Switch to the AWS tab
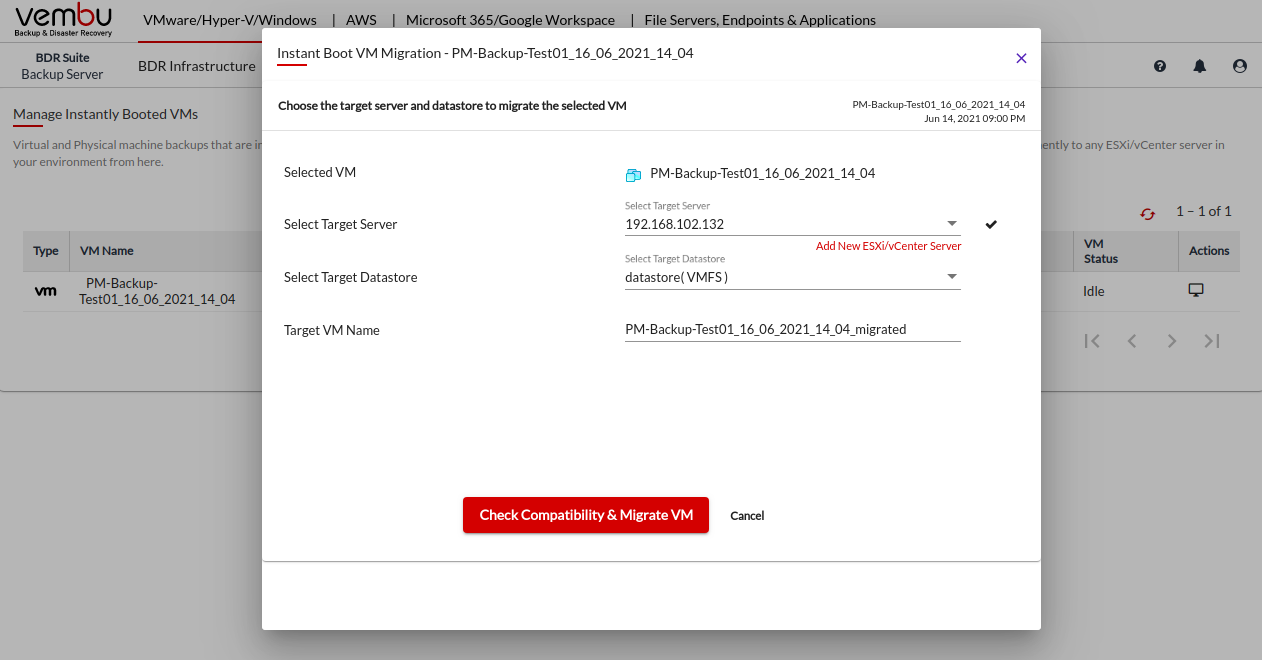This screenshot has height=660, width=1262. [x=361, y=20]
